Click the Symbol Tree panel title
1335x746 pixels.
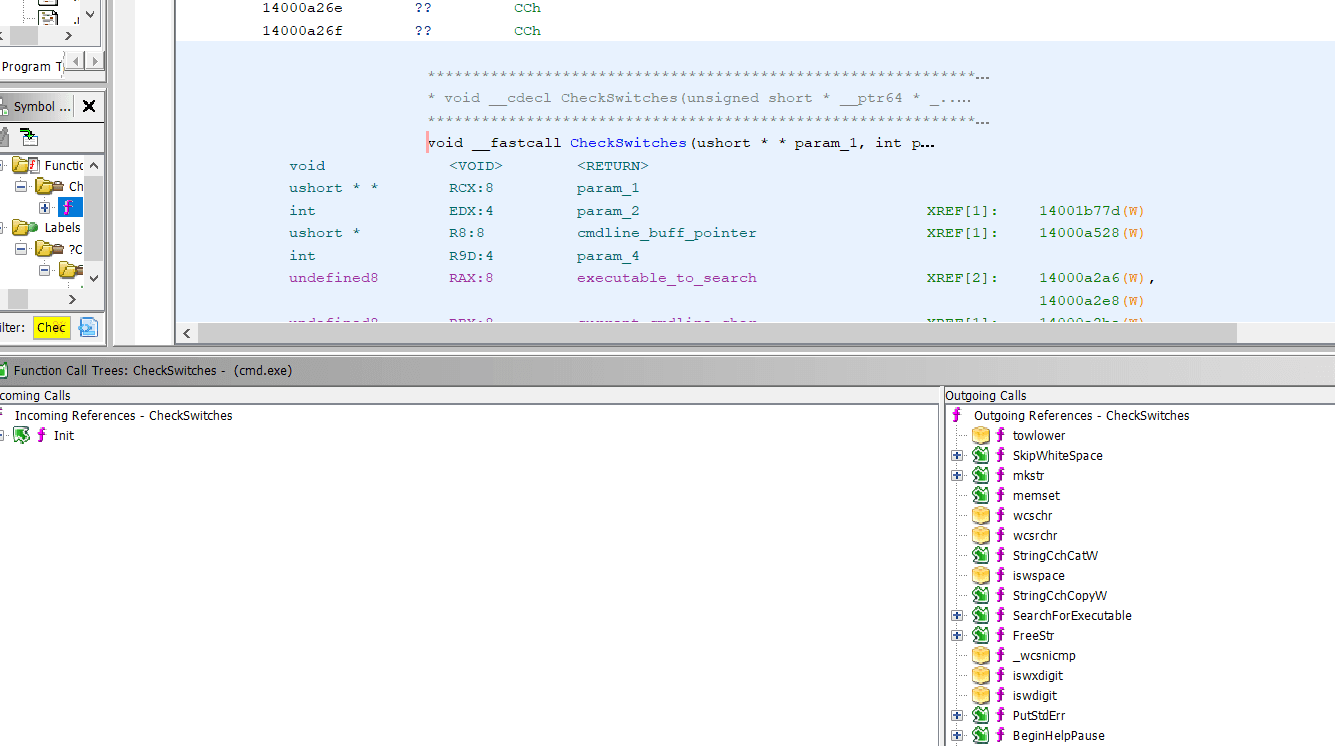pos(42,106)
